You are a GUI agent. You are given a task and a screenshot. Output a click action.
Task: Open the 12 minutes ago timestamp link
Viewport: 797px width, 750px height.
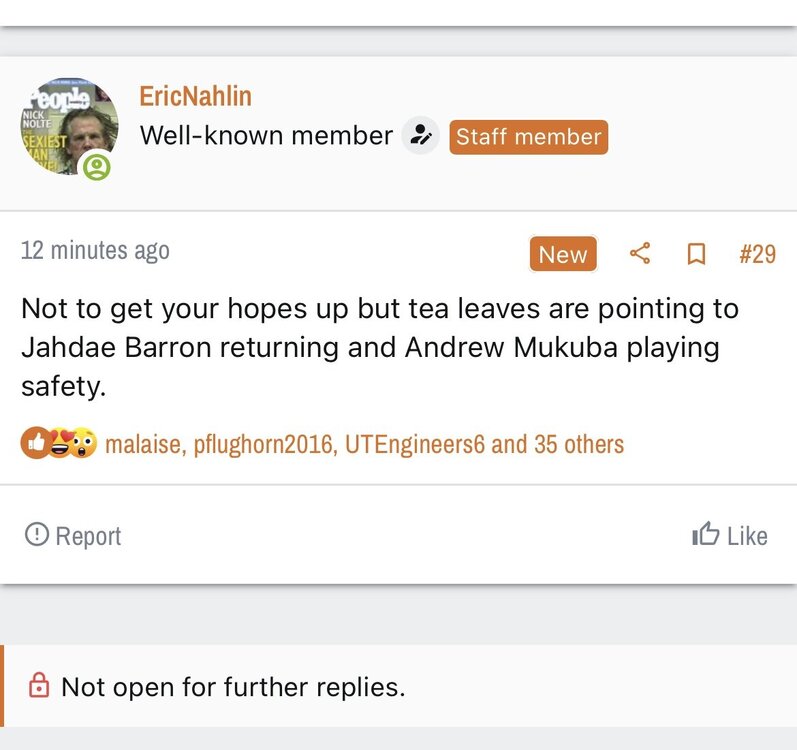pos(95,250)
